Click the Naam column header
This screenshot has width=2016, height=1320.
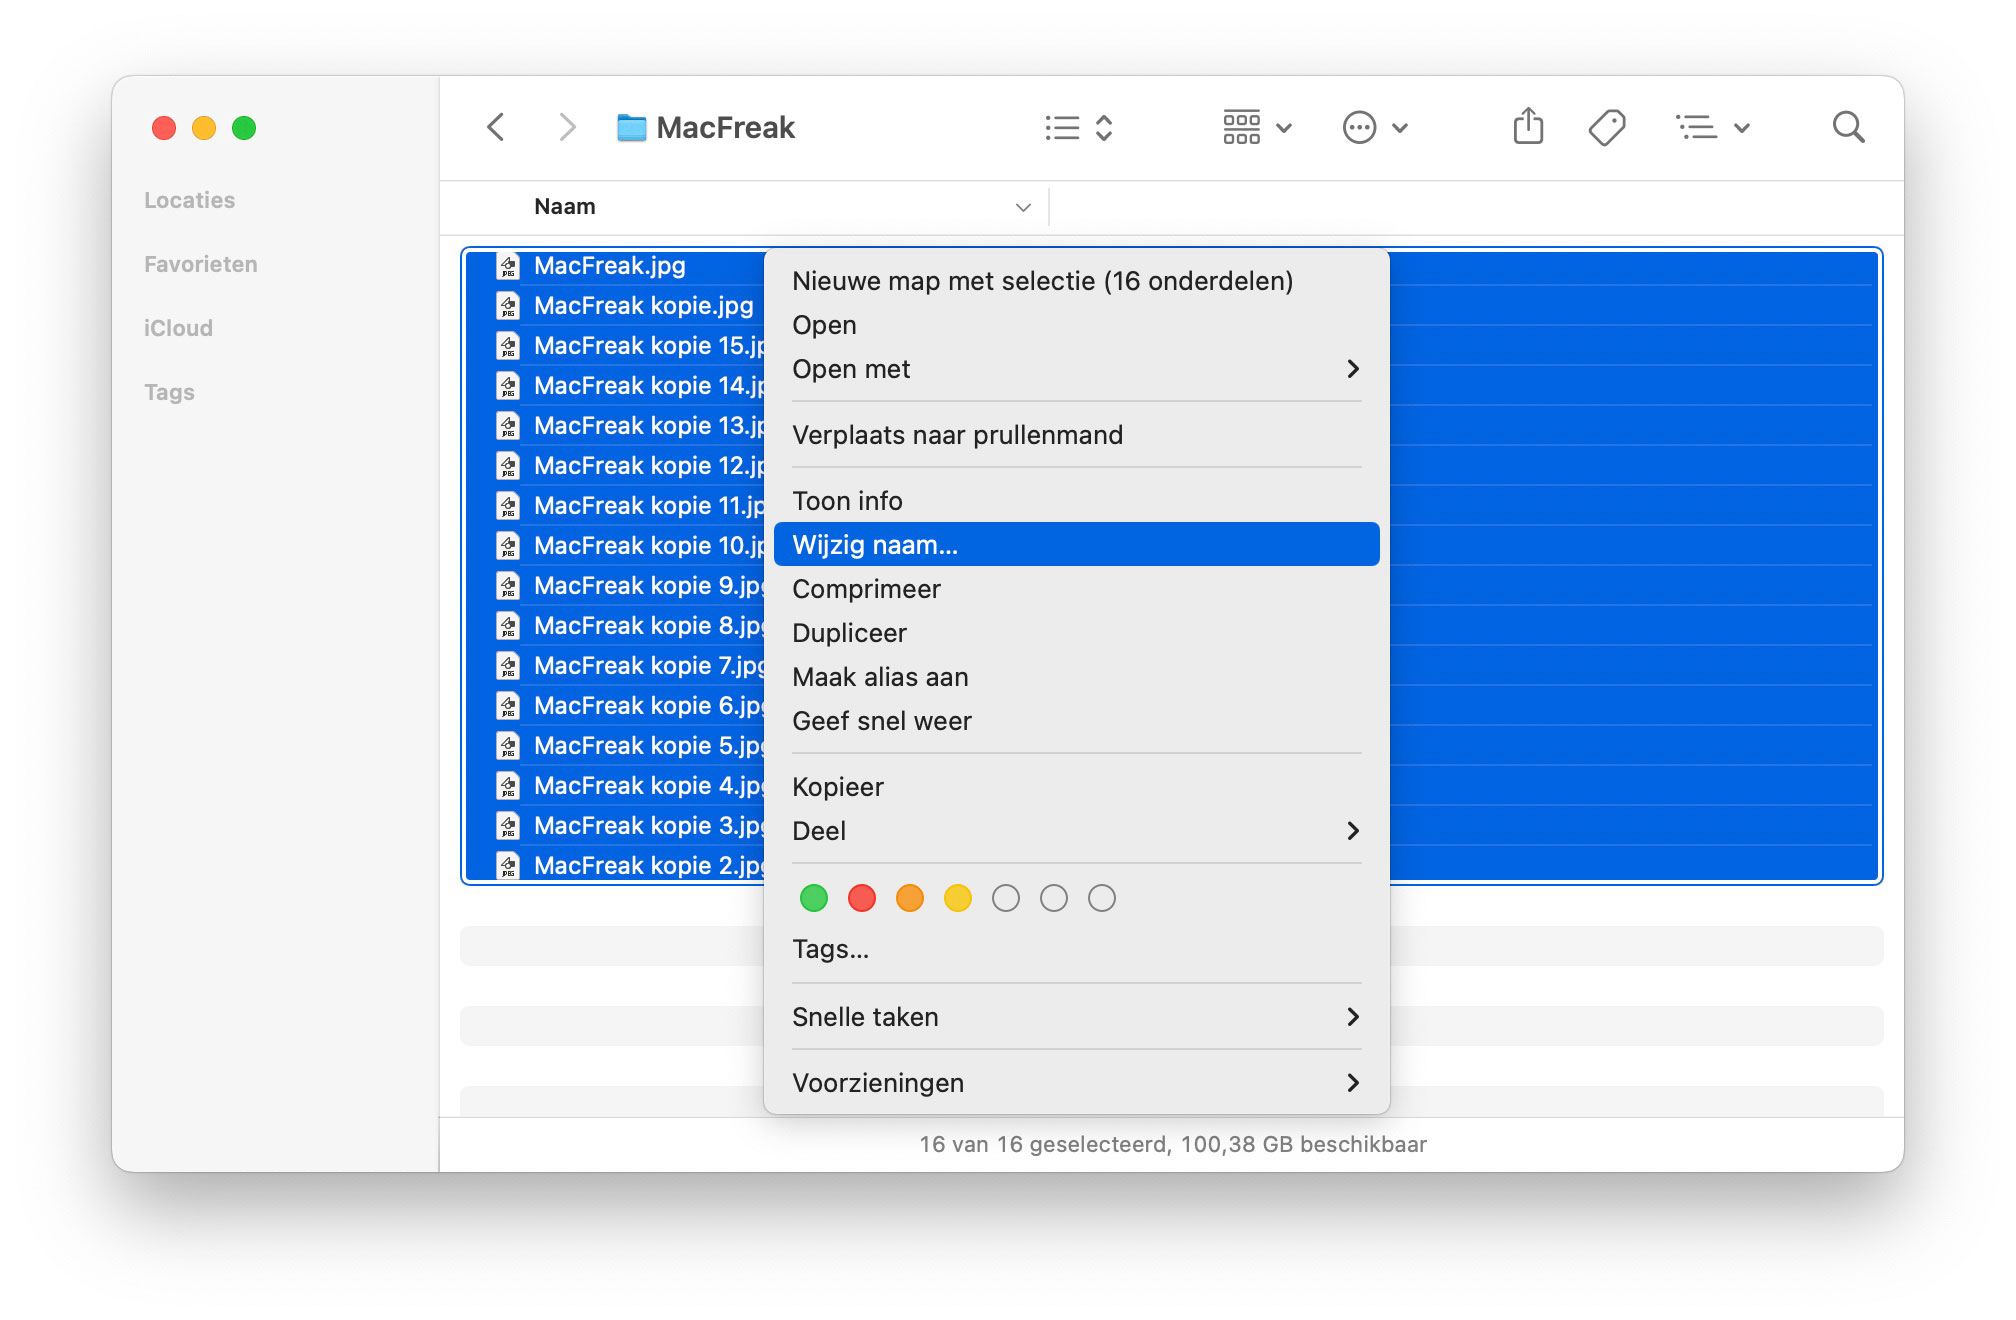point(564,207)
